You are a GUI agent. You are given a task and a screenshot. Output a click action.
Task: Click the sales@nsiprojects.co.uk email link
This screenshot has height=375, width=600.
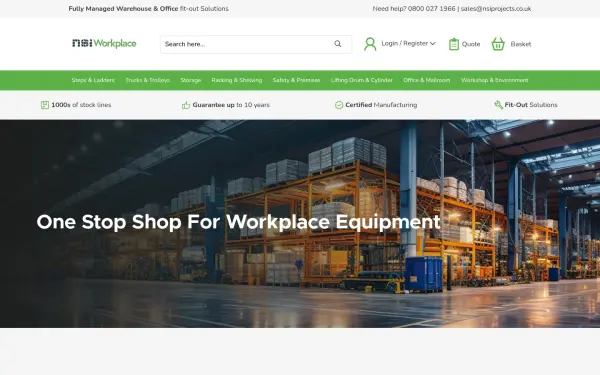click(496, 8)
